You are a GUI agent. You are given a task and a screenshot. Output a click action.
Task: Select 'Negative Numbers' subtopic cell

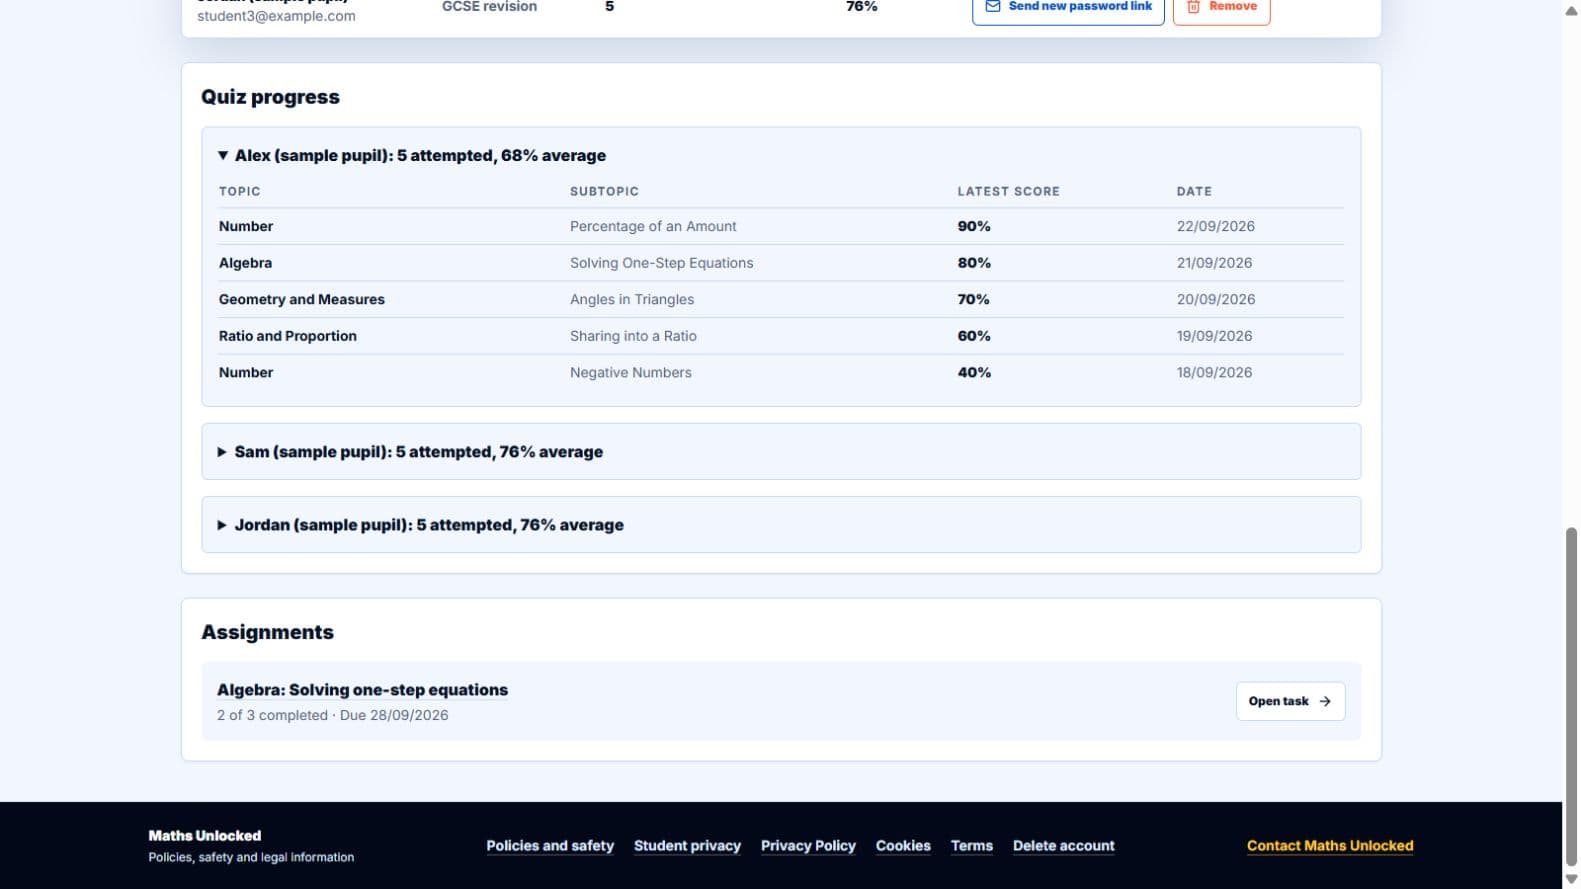(631, 372)
